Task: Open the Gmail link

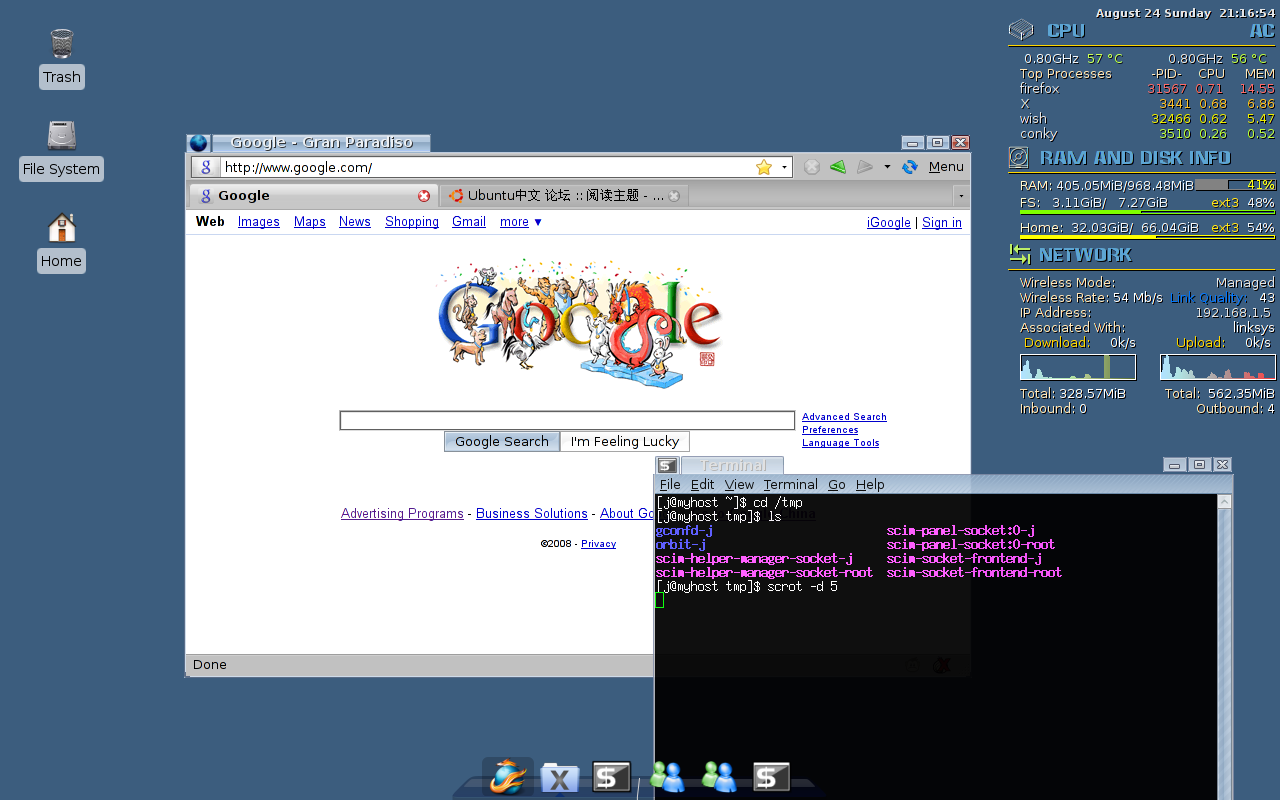Action: 469,222
